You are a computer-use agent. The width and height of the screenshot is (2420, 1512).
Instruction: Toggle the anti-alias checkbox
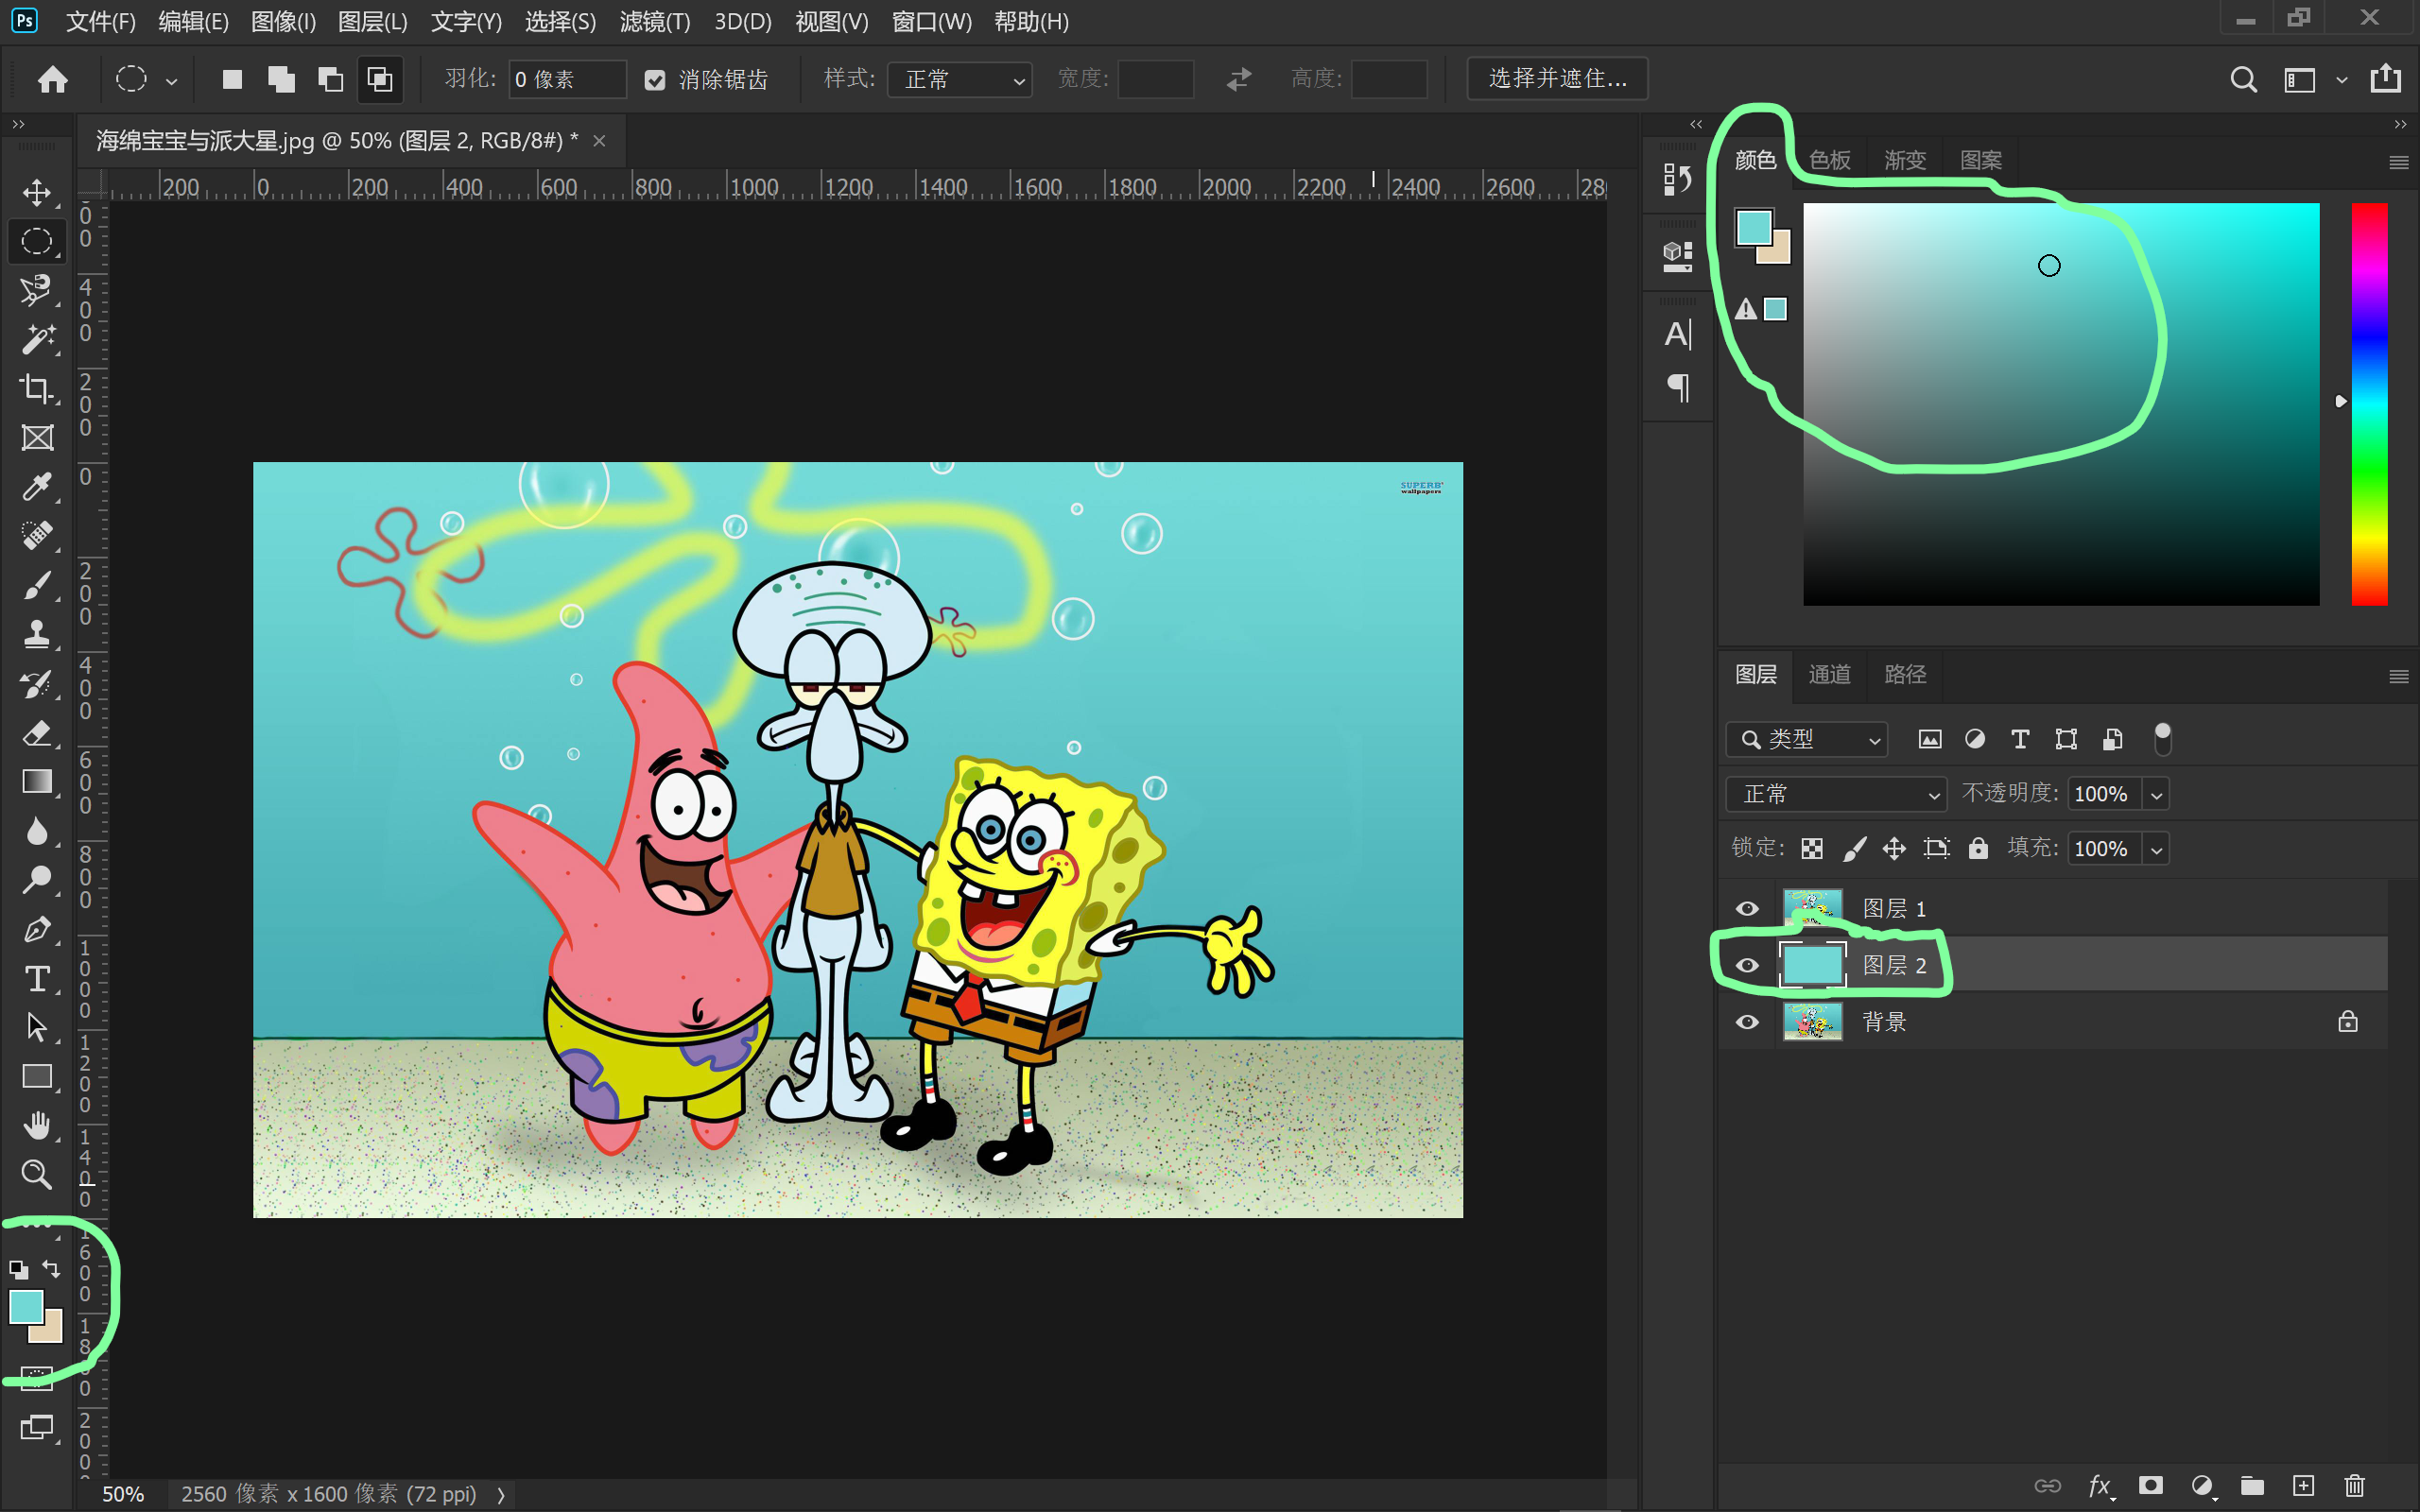[x=655, y=80]
